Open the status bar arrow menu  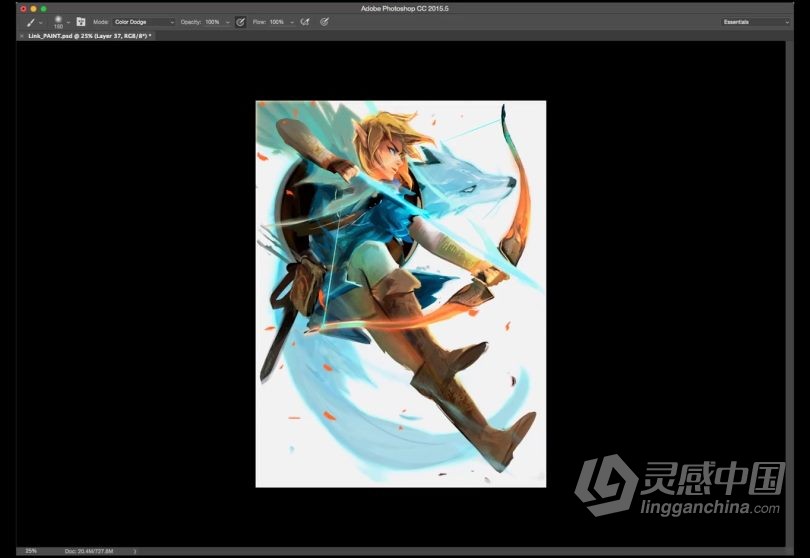tap(136, 551)
